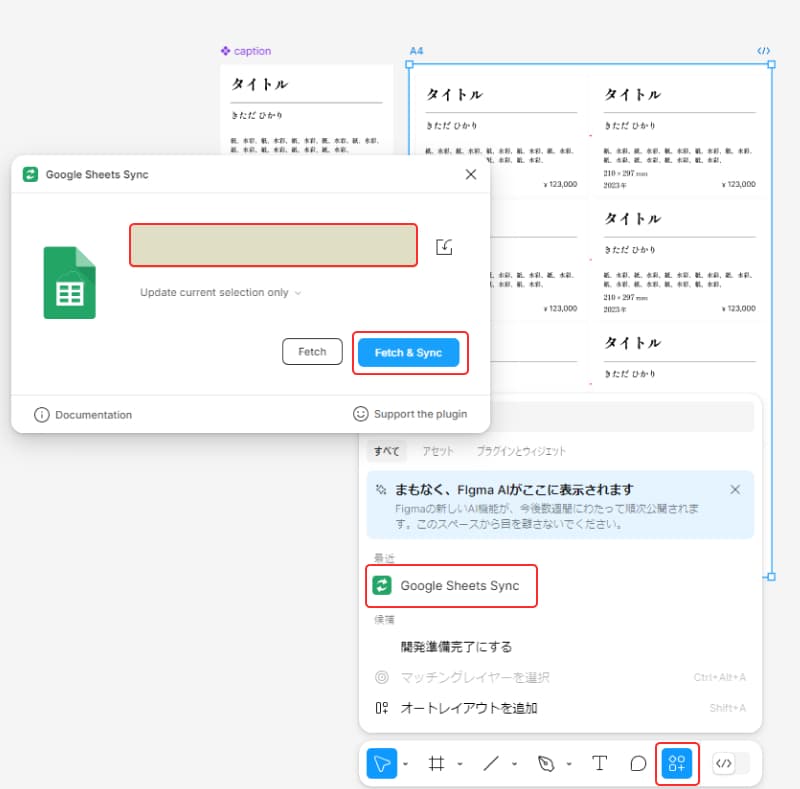Click the spreadsheet URL input field

click(x=273, y=245)
